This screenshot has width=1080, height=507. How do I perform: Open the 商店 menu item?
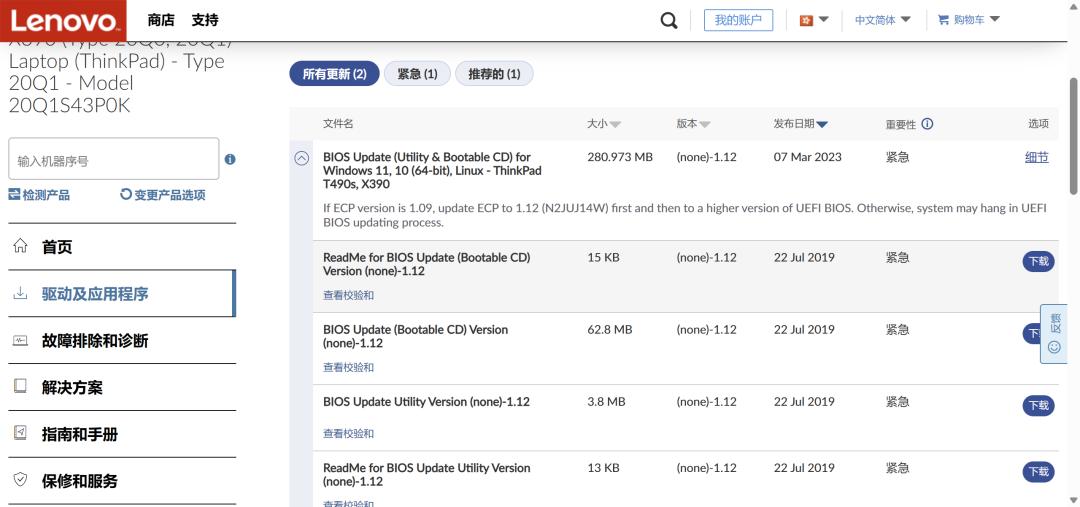pyautogui.click(x=160, y=20)
